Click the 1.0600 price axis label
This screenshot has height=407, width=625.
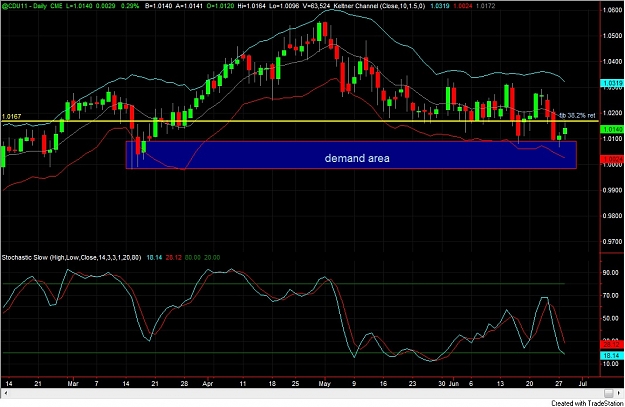(x=612, y=10)
